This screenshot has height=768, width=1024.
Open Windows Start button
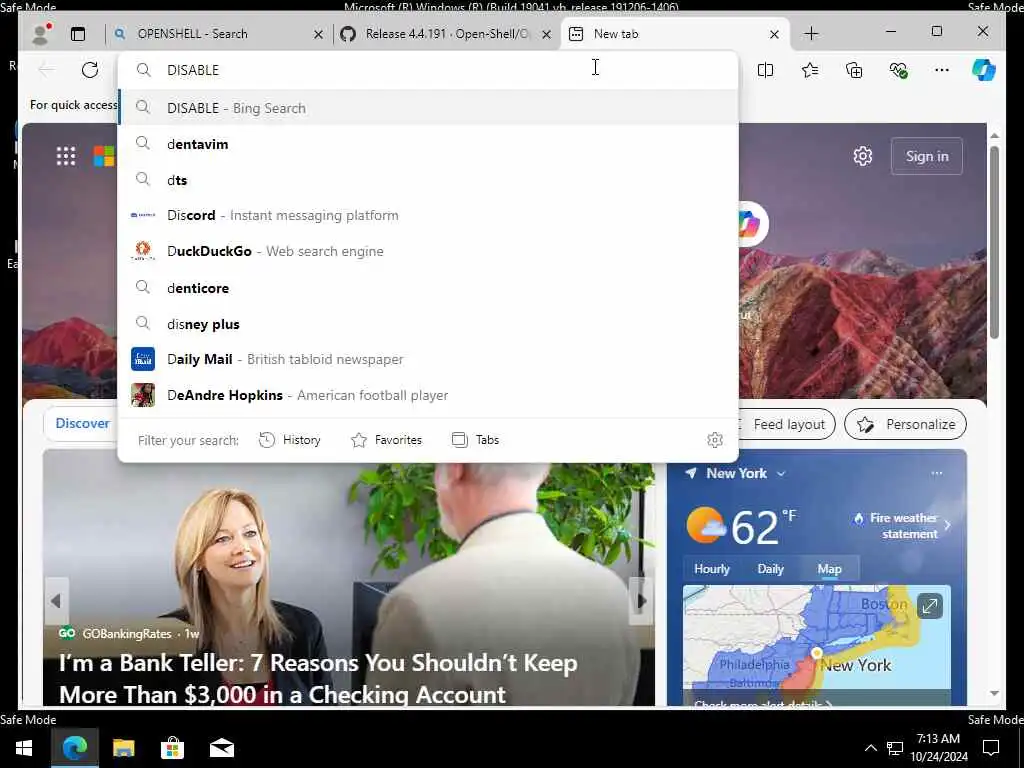pos(25,748)
